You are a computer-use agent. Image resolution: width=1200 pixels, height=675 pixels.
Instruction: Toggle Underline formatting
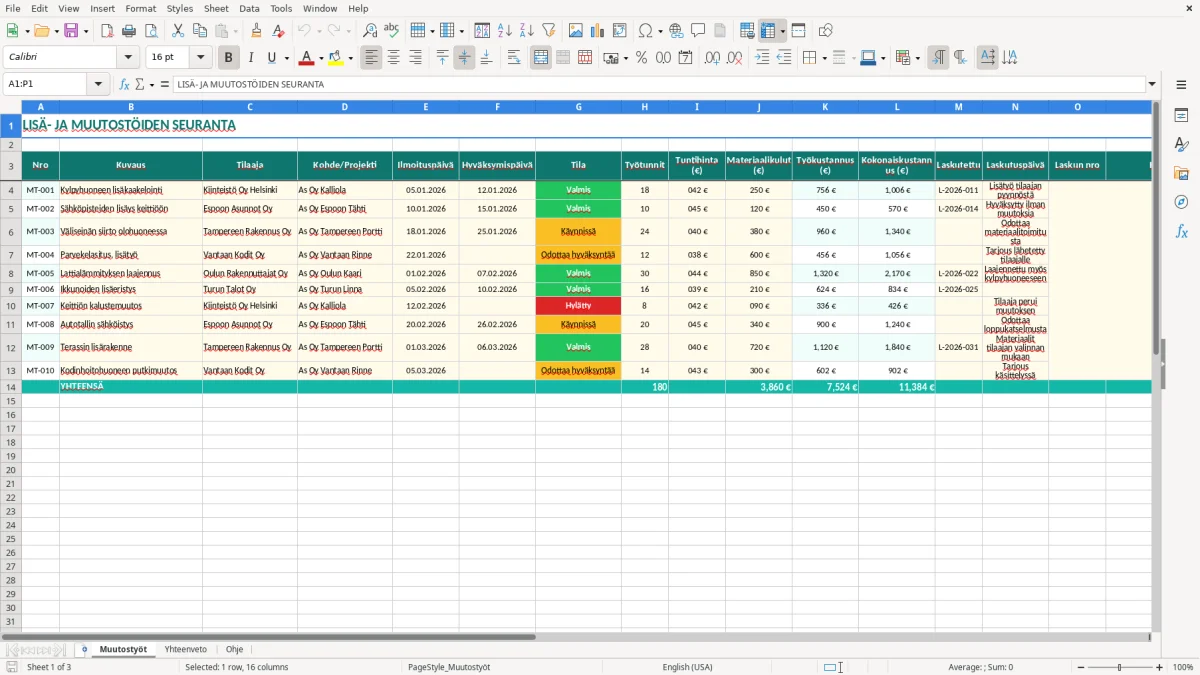click(x=272, y=58)
